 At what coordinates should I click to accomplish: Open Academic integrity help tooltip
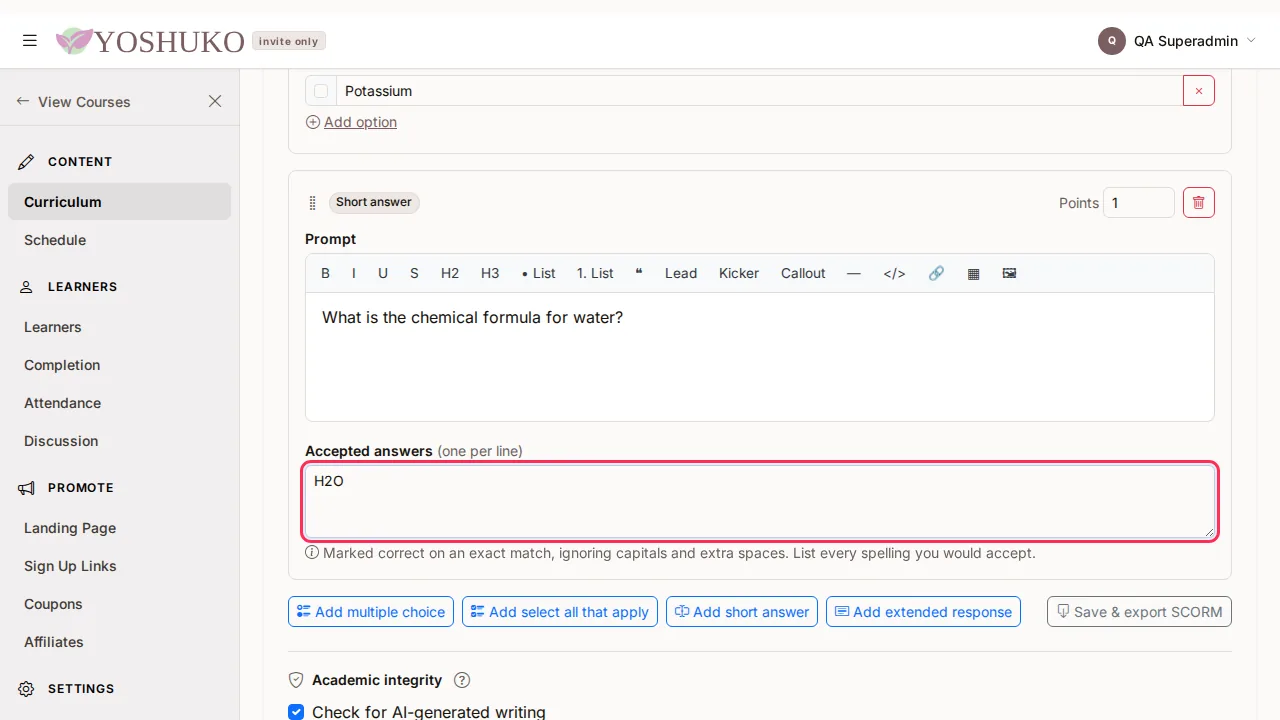click(x=462, y=680)
